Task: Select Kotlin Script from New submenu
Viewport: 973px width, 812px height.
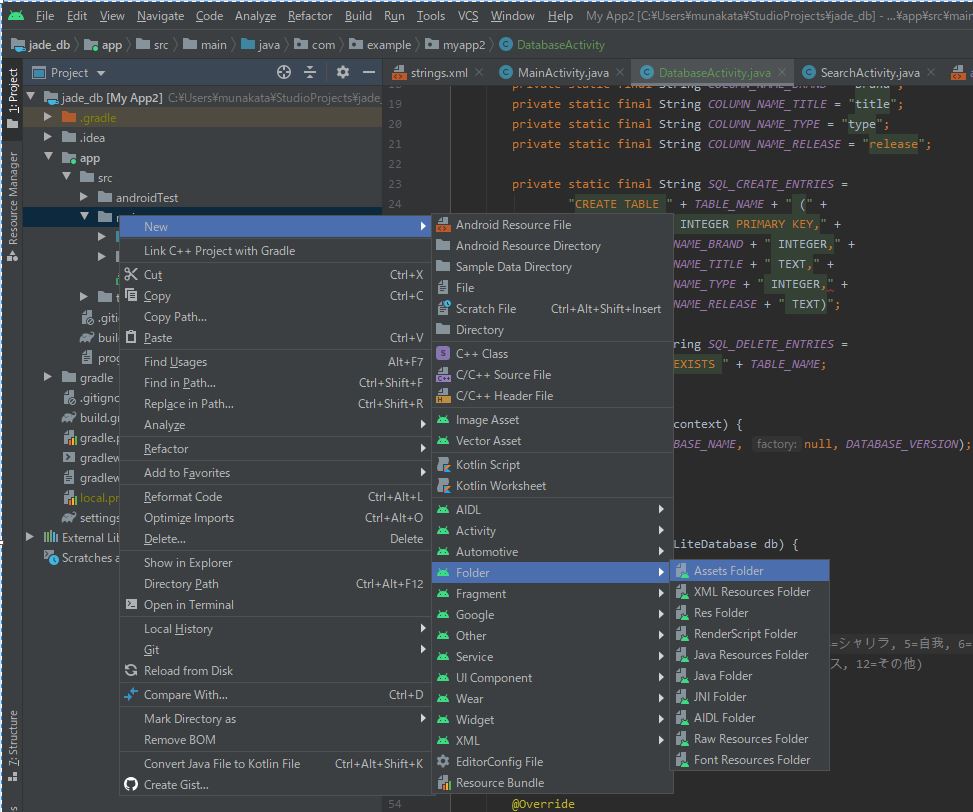Action: click(487, 464)
